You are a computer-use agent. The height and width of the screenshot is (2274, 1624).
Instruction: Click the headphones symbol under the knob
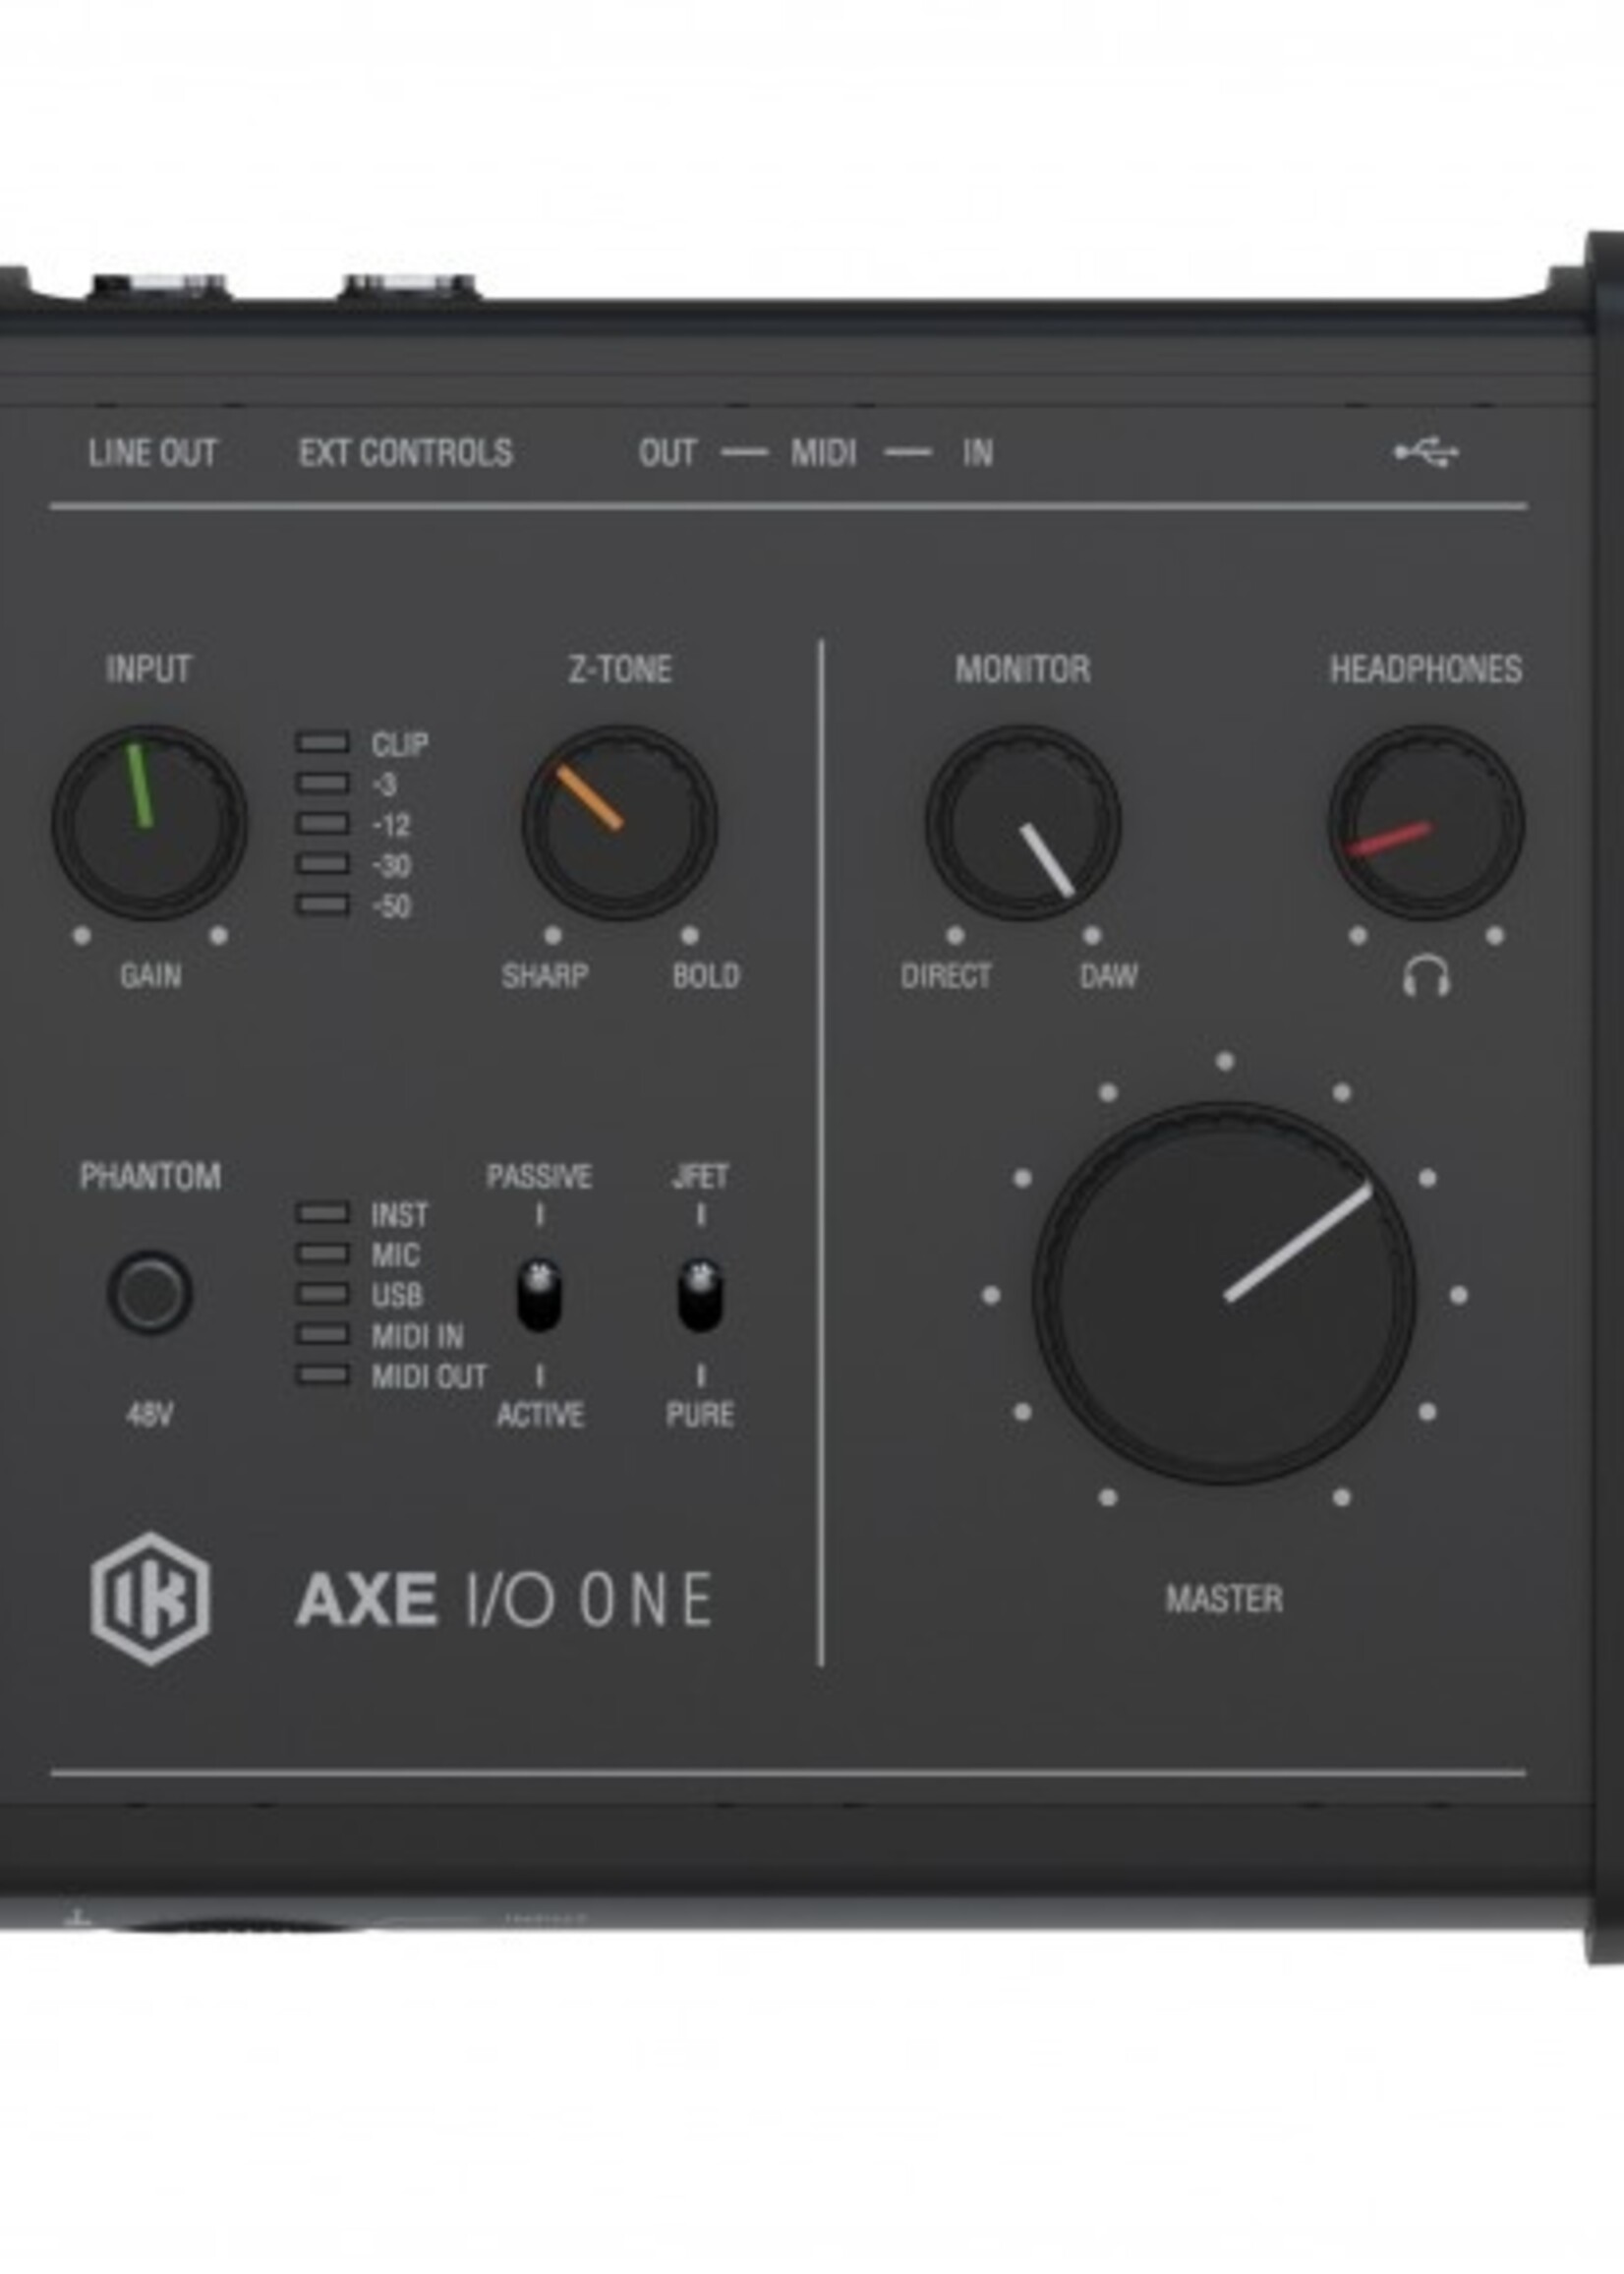click(1426, 976)
